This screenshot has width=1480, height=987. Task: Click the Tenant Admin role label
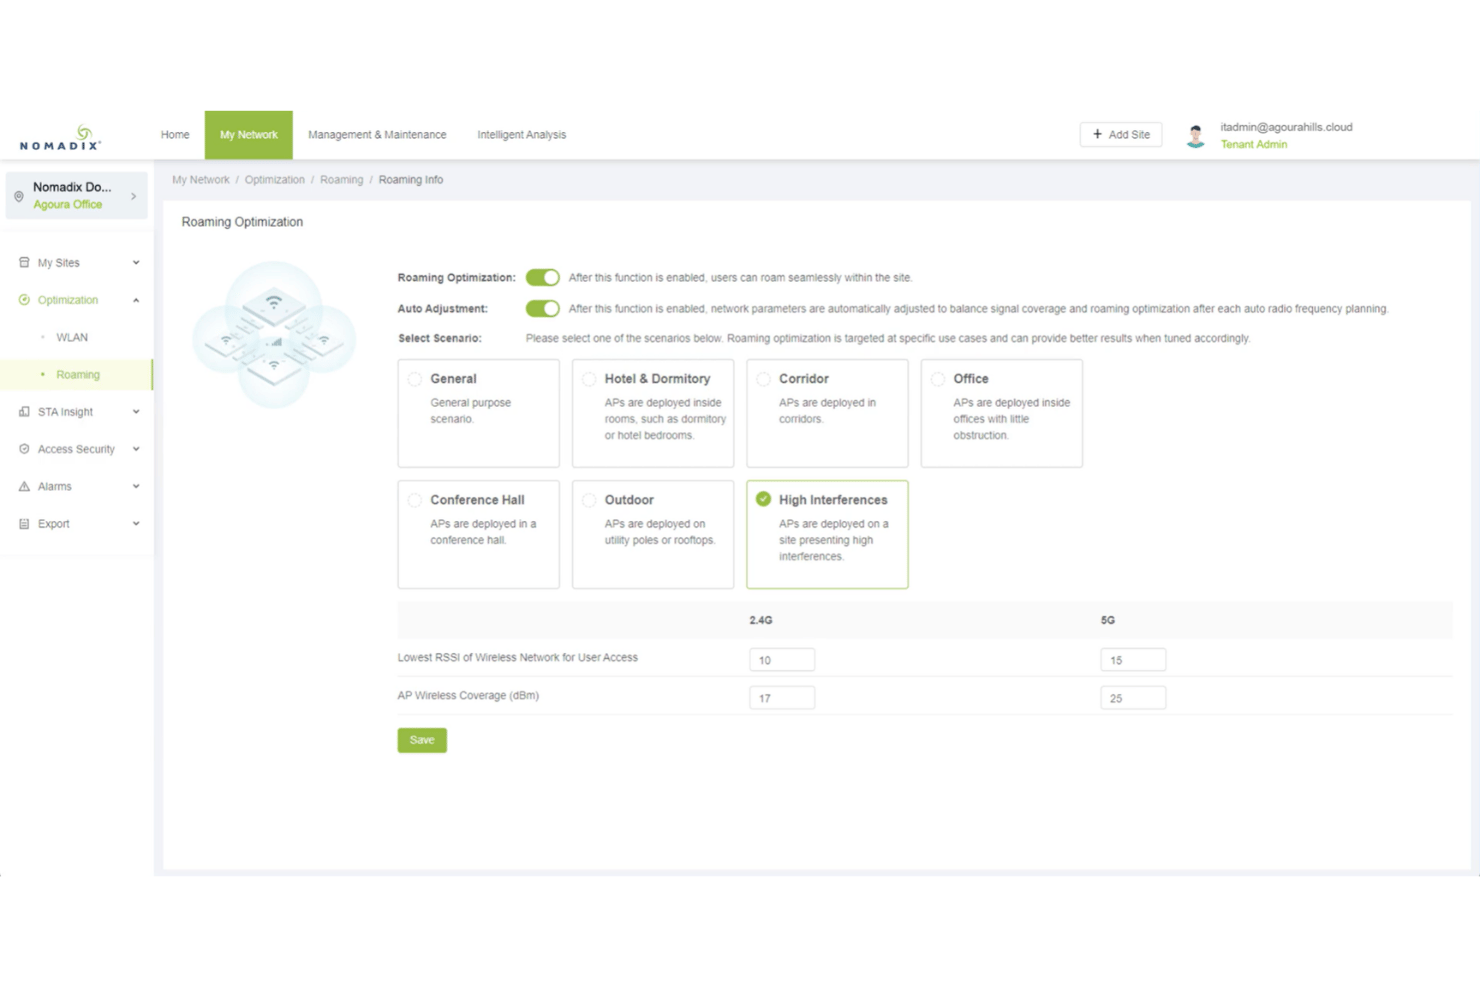[1253, 144]
